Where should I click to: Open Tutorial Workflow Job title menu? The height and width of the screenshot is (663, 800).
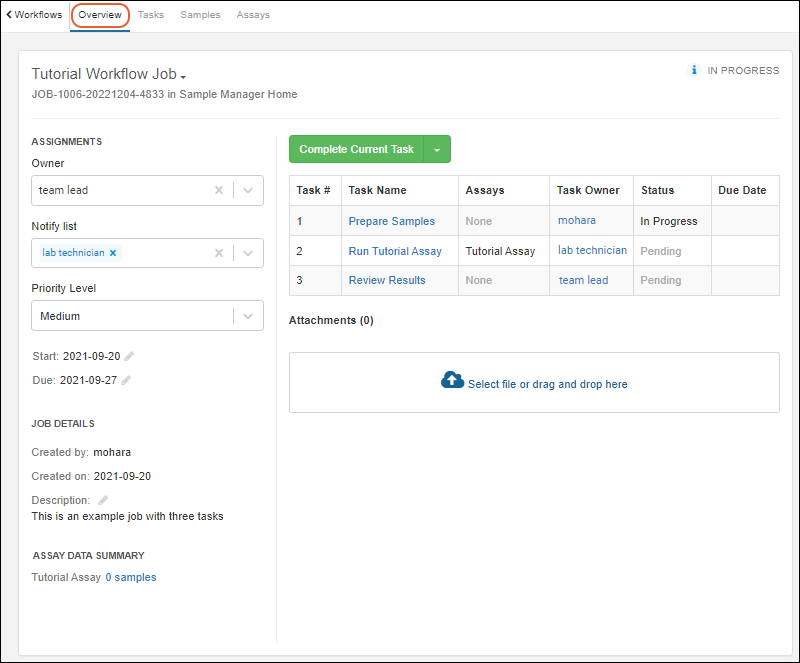click(183, 76)
